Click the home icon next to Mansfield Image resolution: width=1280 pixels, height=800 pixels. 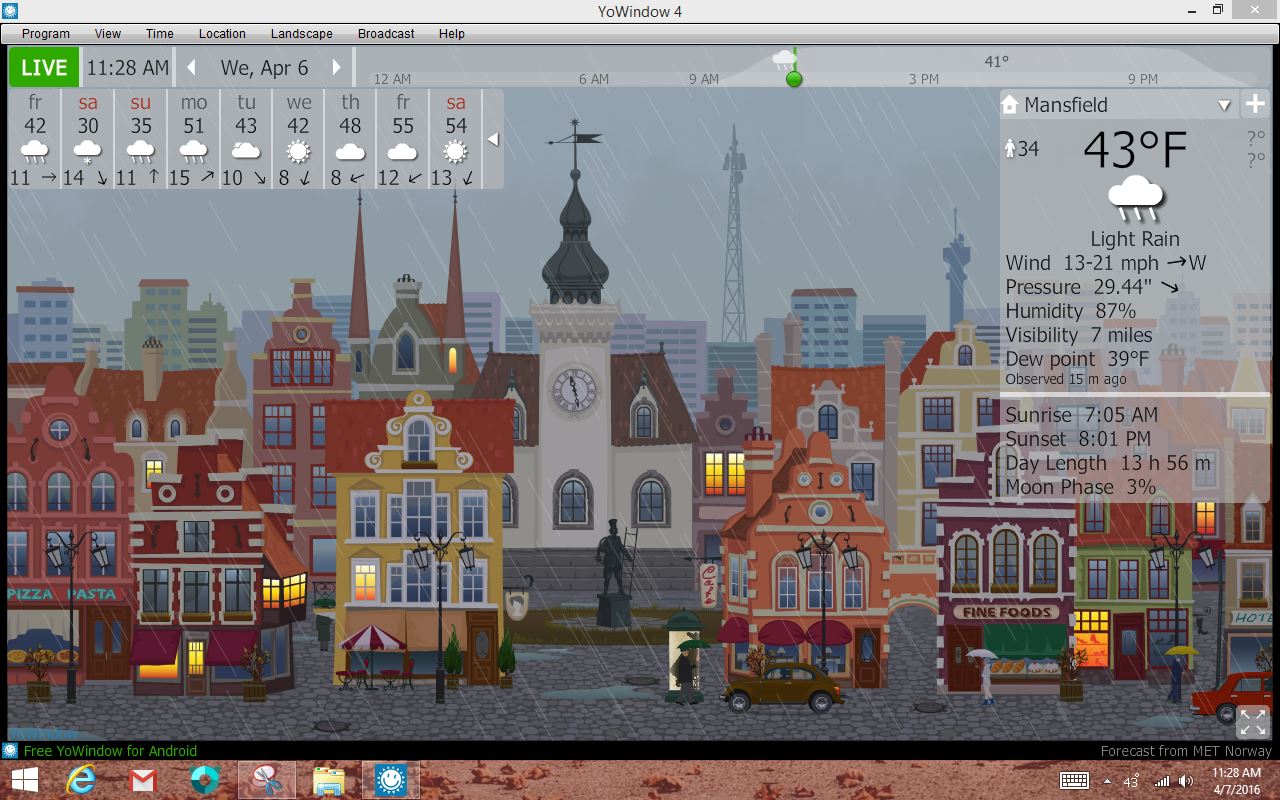click(1009, 104)
